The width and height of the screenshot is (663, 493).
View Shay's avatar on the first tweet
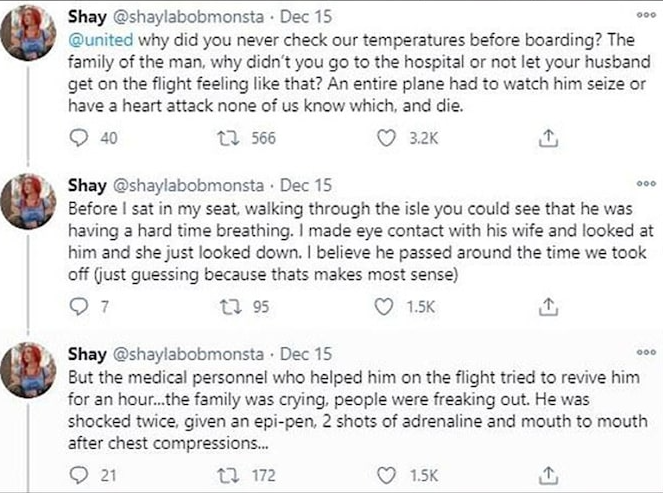click(x=35, y=35)
